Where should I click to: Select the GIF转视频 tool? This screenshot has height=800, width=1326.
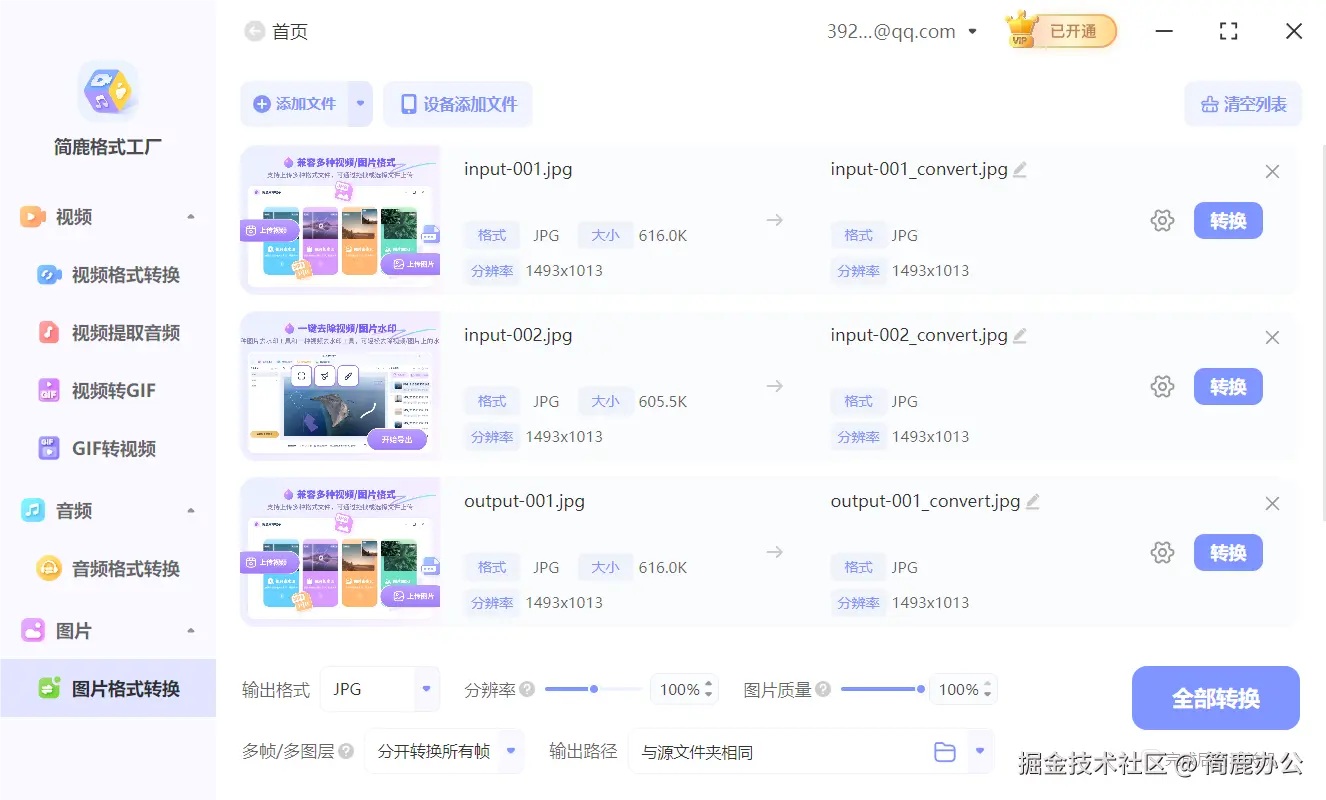(106, 448)
